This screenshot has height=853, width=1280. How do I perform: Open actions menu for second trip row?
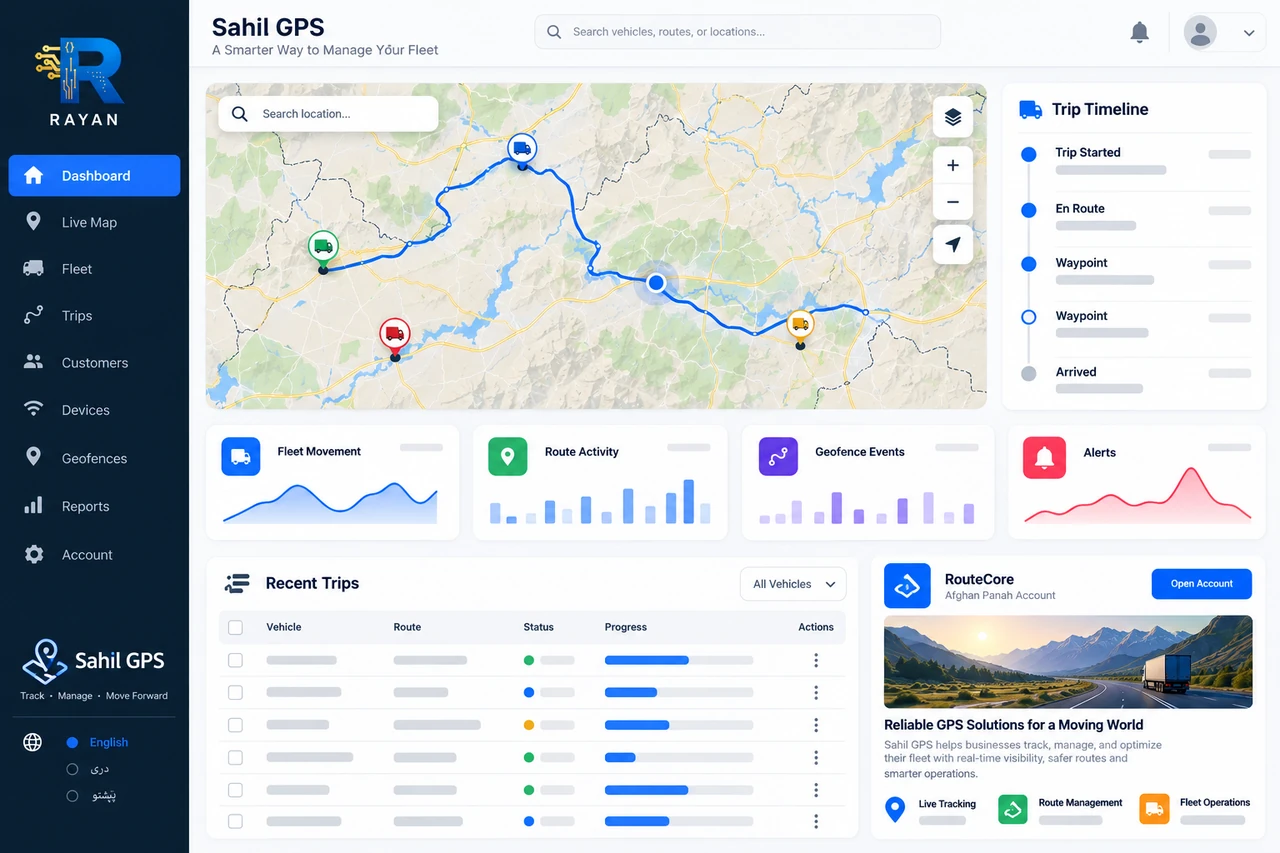pyautogui.click(x=816, y=692)
